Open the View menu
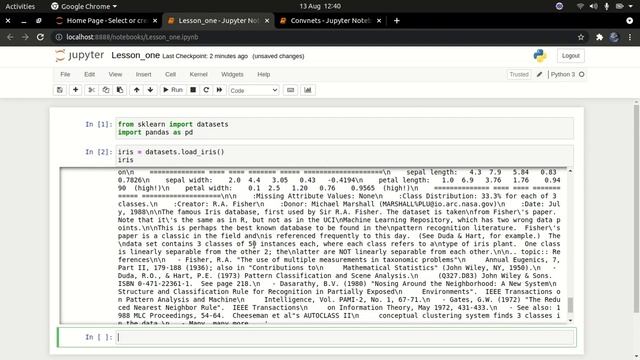Image resolution: width=640 pixels, height=360 pixels. (115, 74)
